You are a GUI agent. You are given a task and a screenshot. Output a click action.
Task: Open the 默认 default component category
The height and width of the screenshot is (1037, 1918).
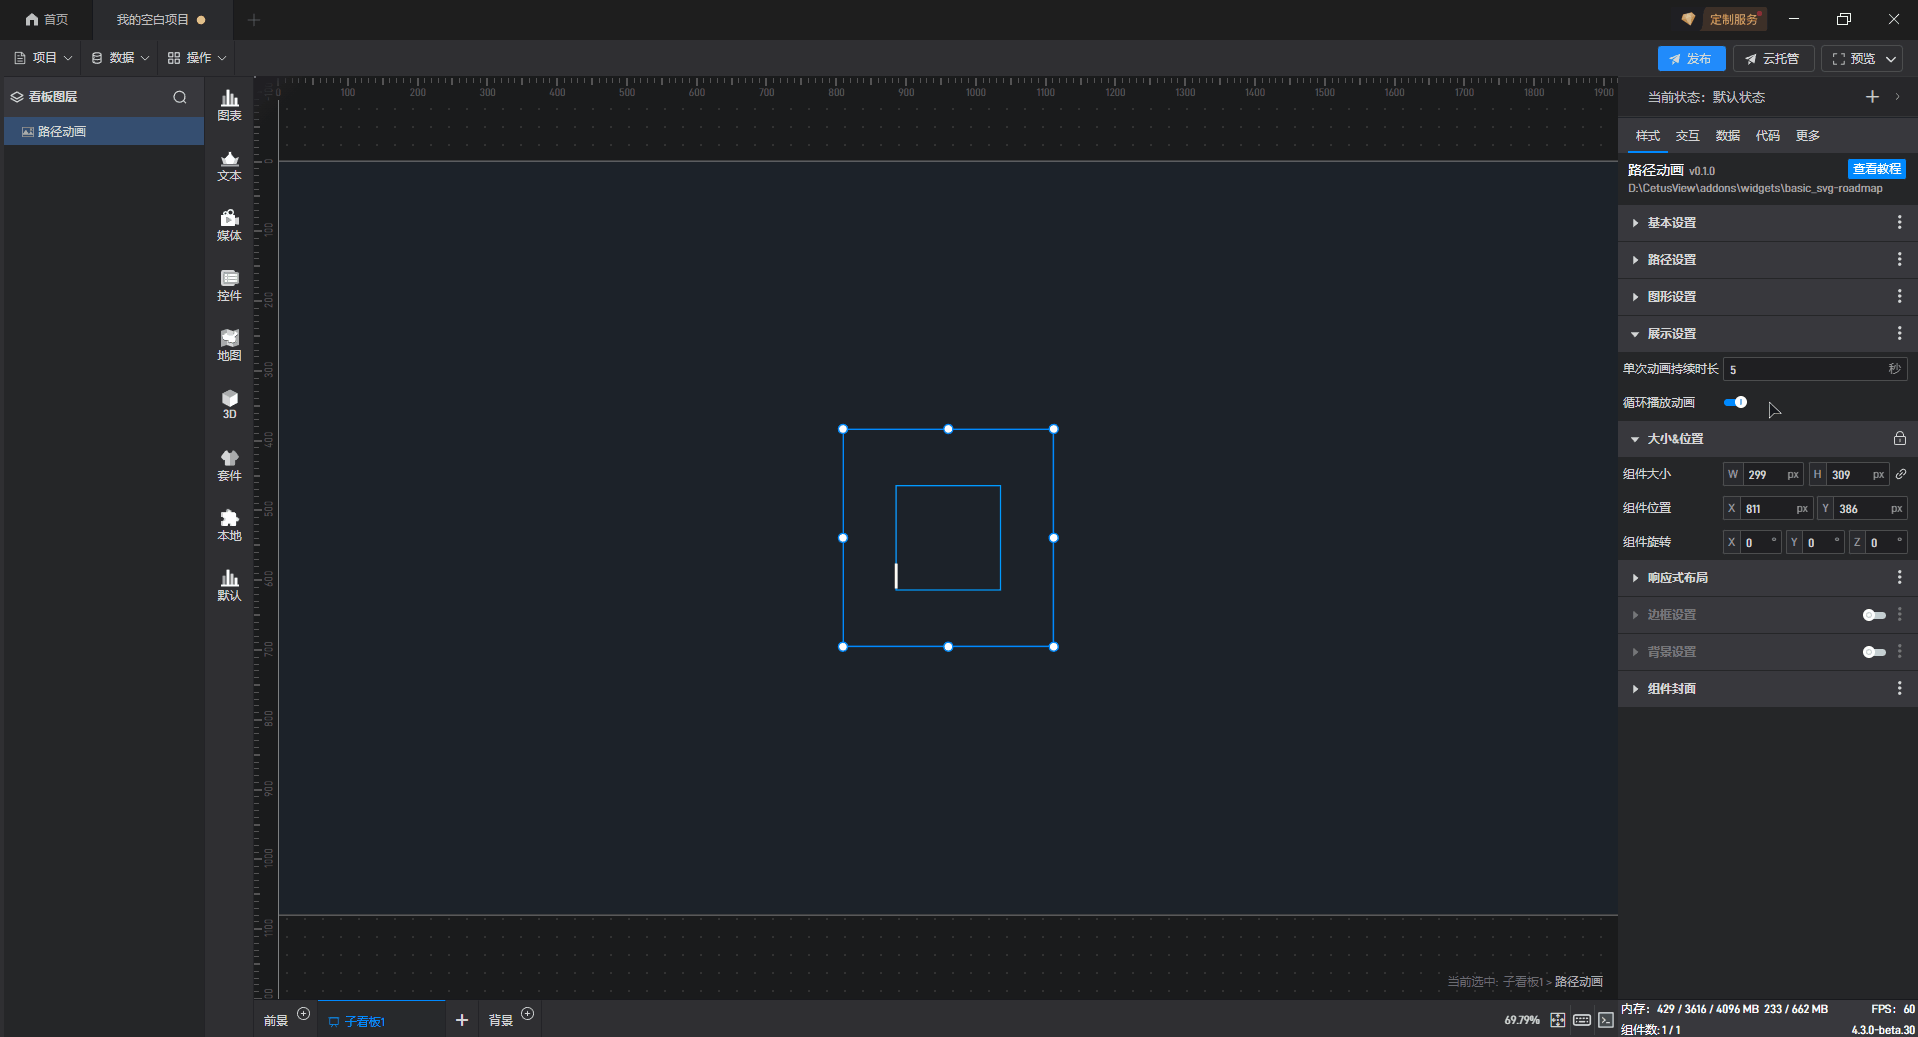point(229,585)
